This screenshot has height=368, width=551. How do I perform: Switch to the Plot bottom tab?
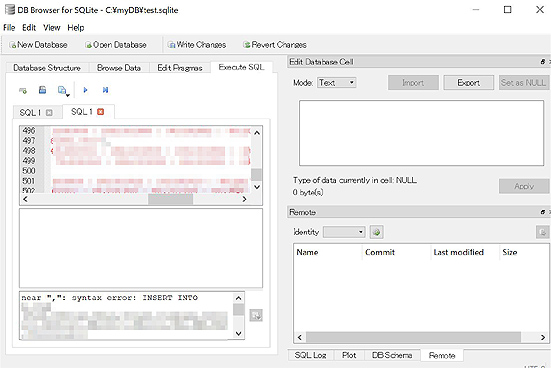tap(349, 355)
